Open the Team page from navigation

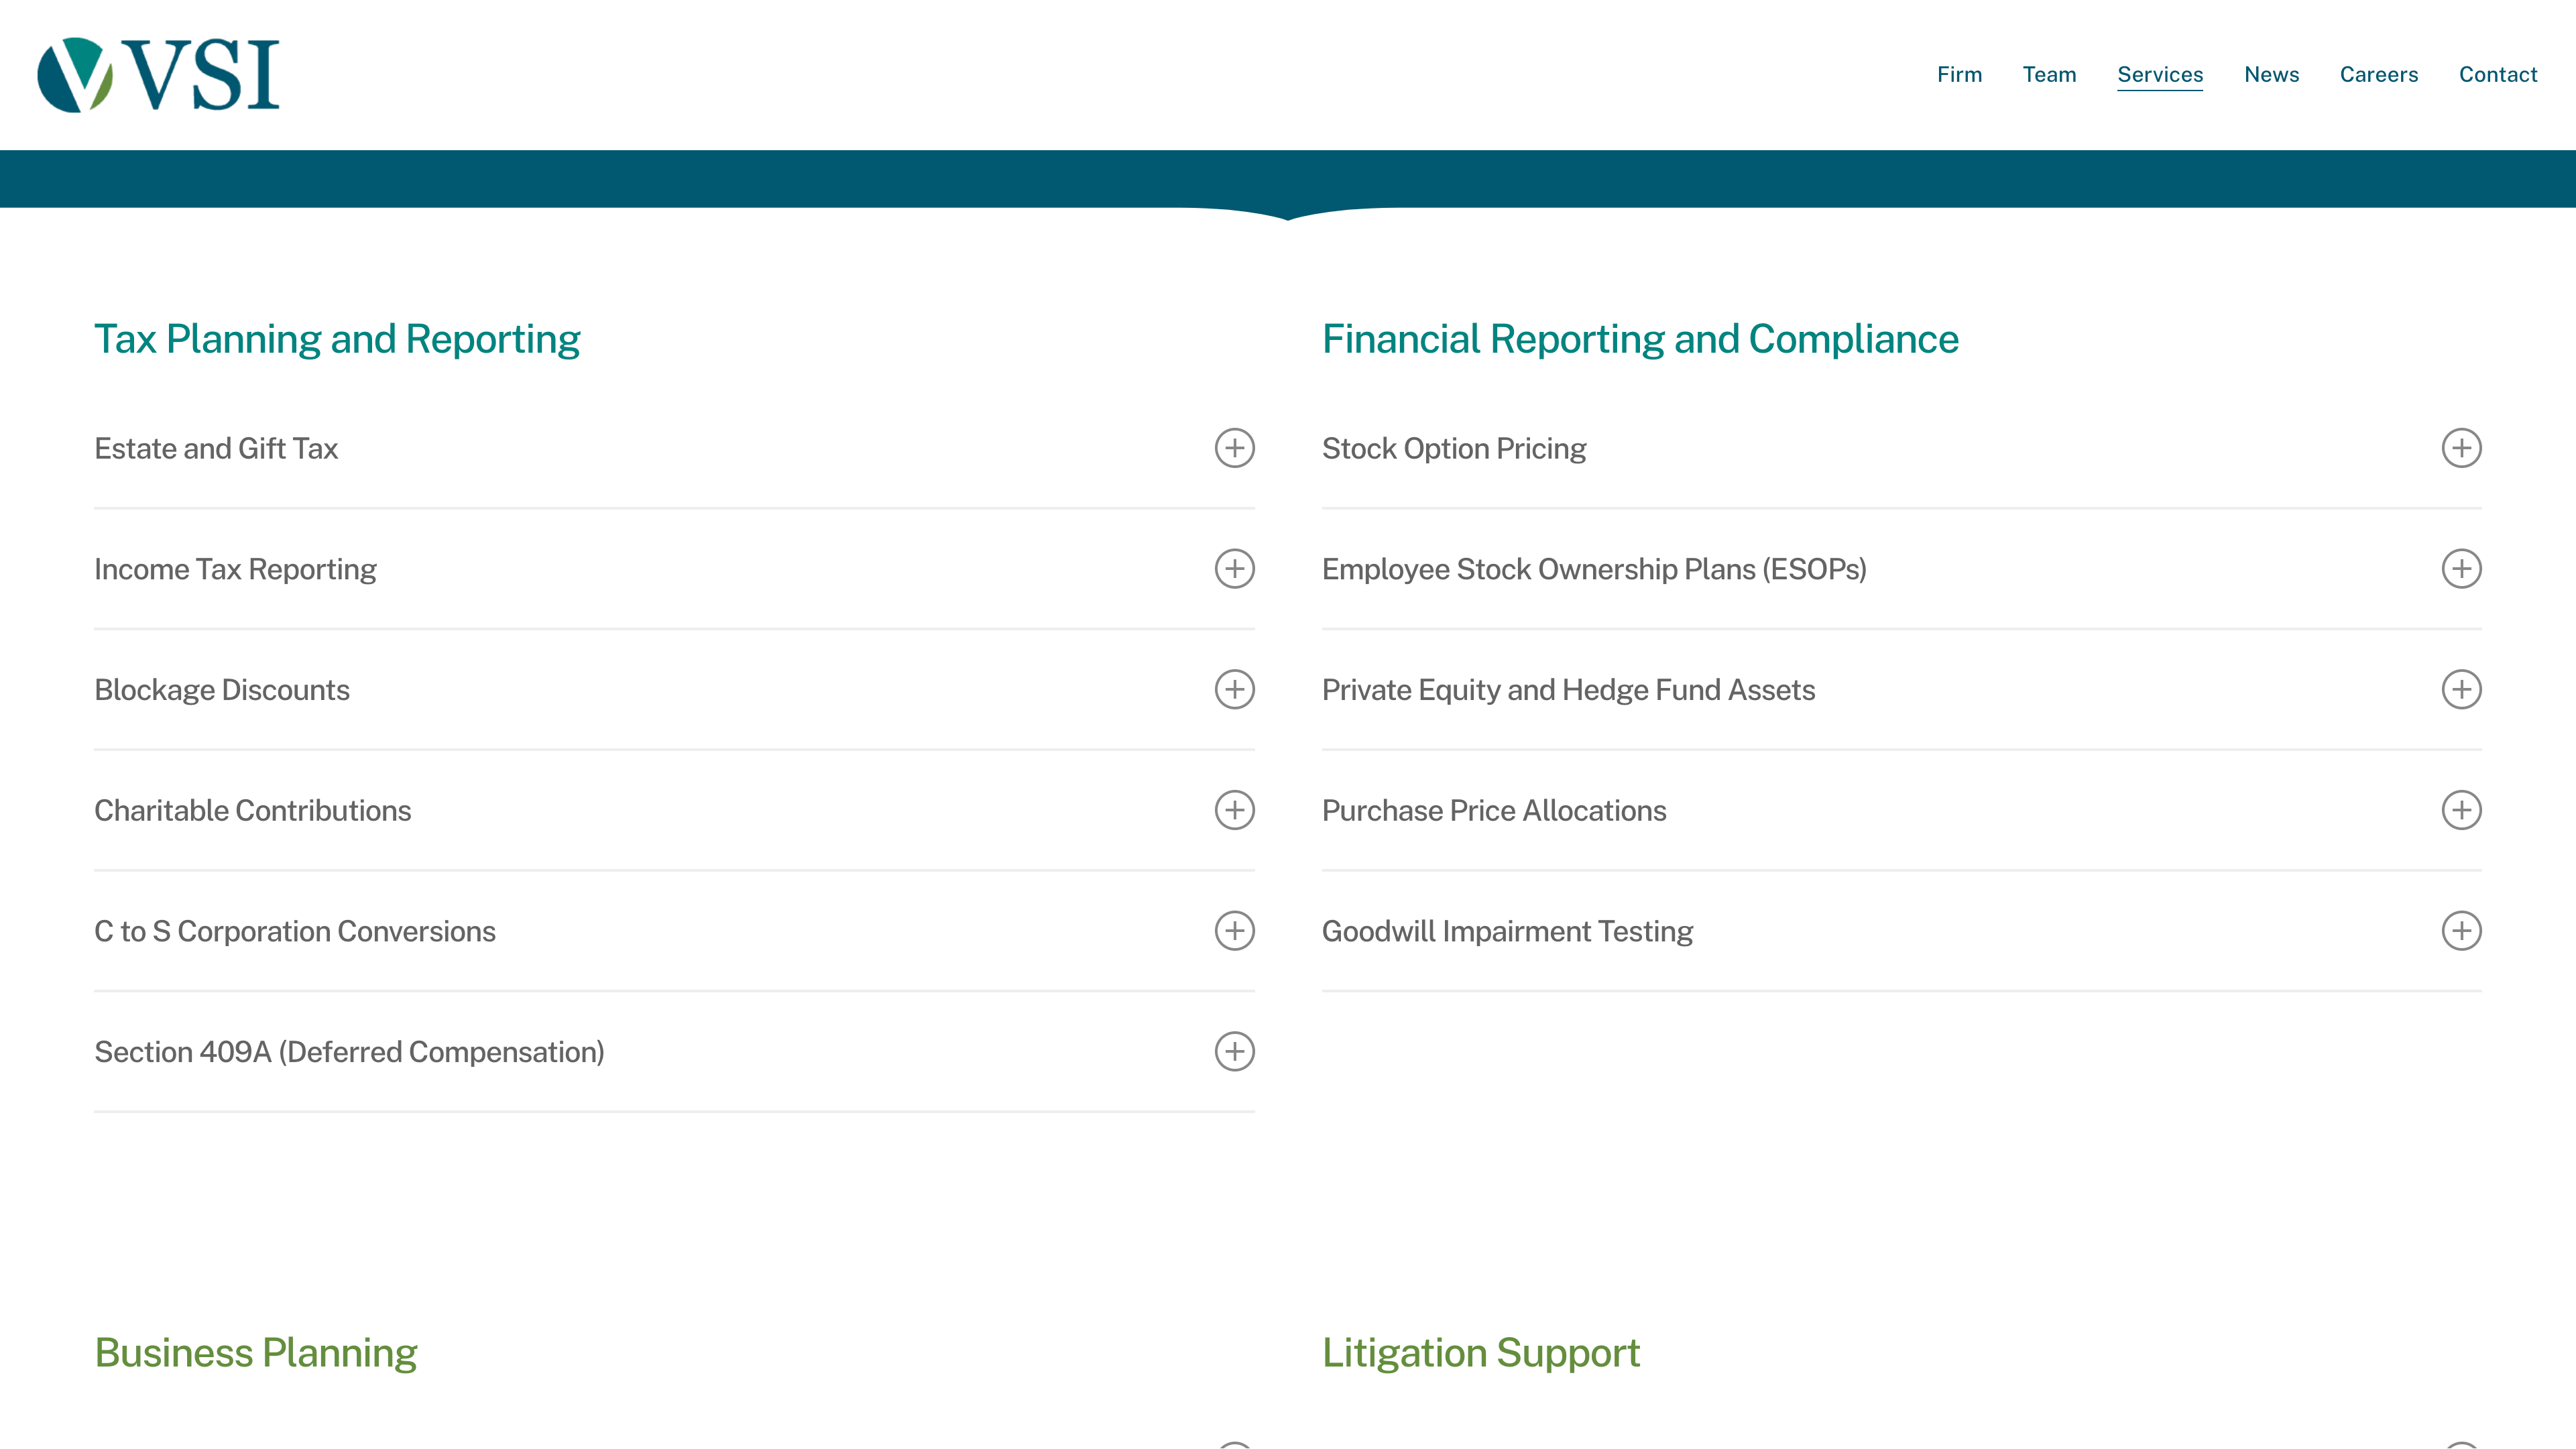[x=2049, y=75]
